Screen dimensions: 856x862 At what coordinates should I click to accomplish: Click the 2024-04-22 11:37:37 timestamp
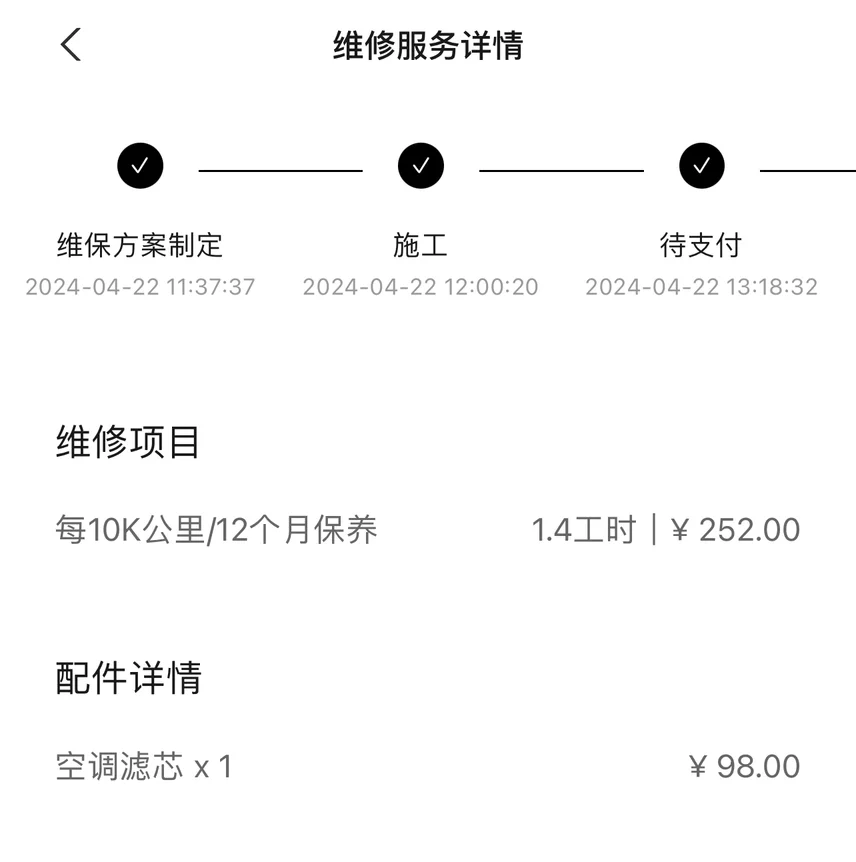tap(140, 287)
